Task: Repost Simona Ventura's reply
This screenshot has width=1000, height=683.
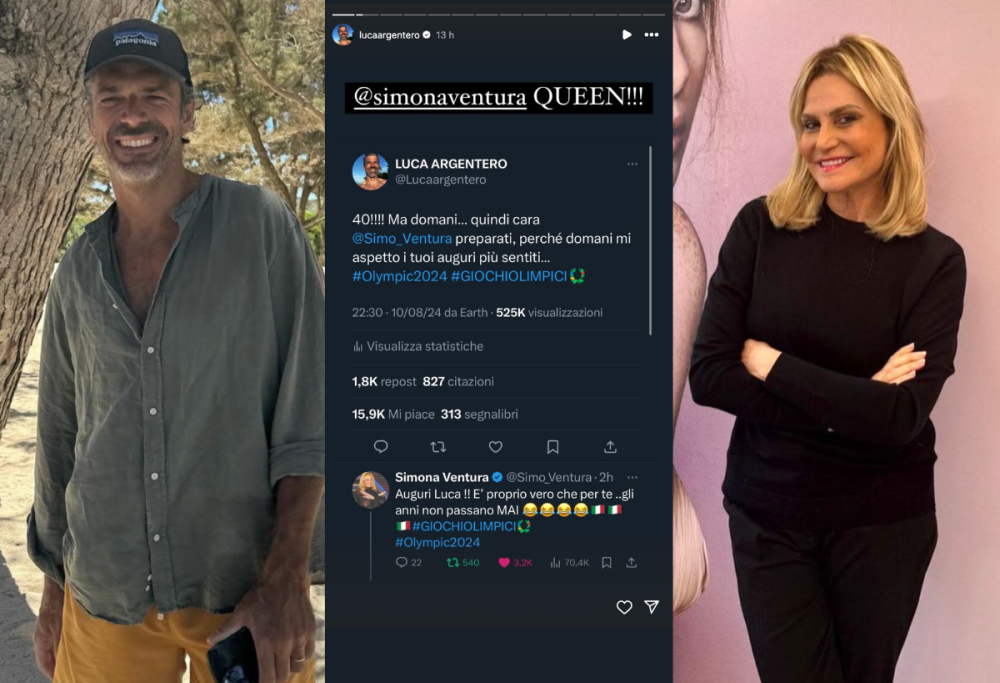Action: (x=453, y=563)
